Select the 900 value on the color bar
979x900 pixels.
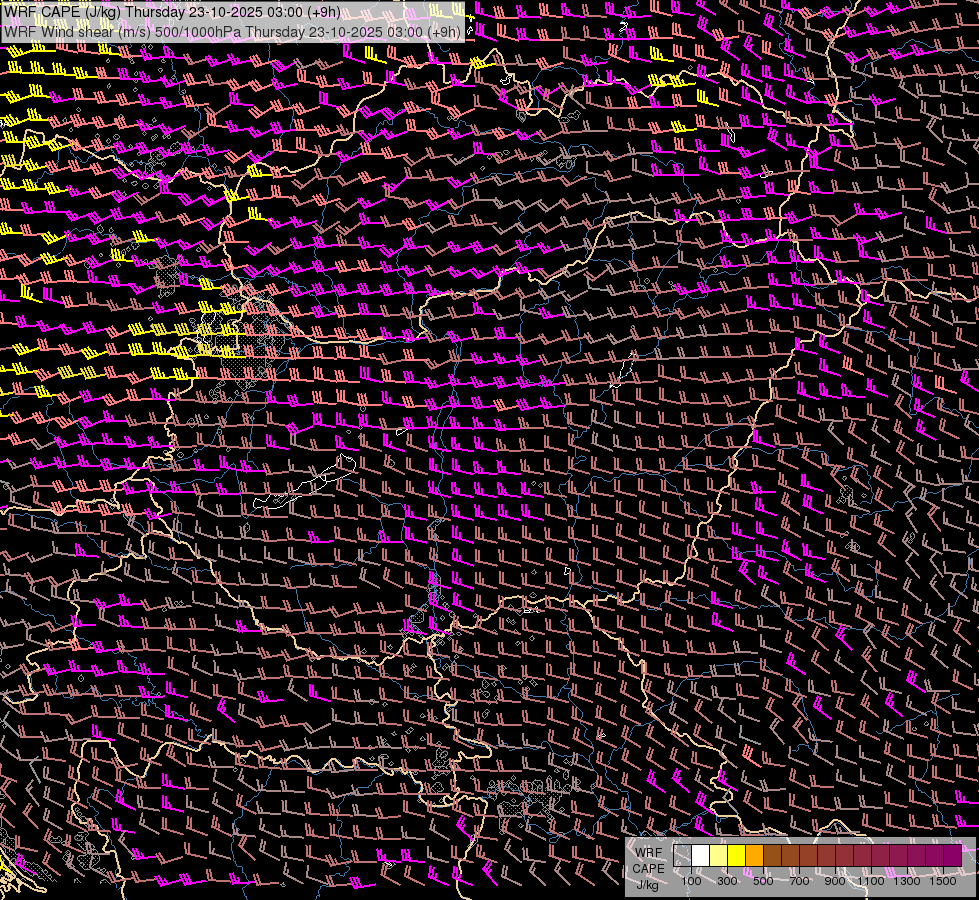coord(835,881)
